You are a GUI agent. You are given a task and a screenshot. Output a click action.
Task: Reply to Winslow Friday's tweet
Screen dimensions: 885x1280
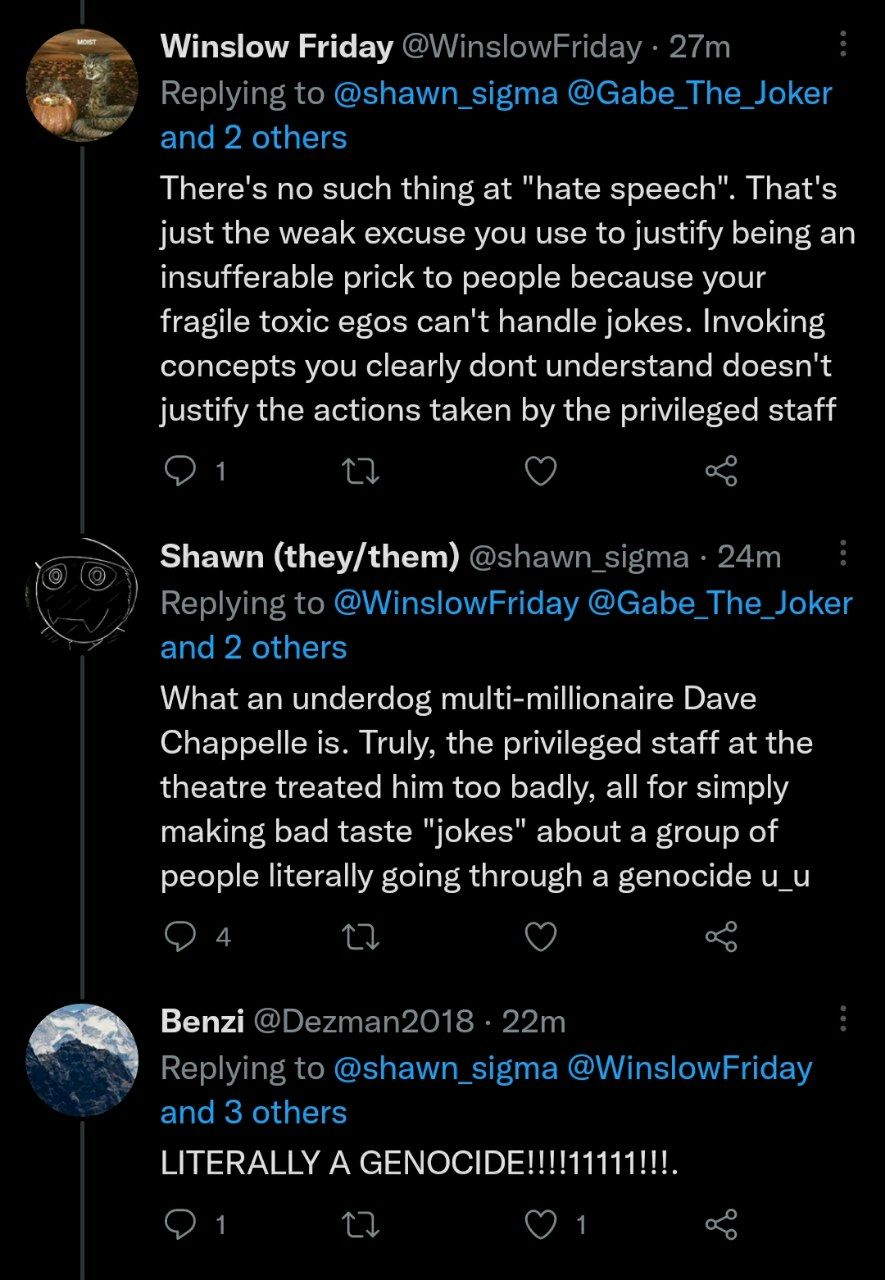click(180, 471)
